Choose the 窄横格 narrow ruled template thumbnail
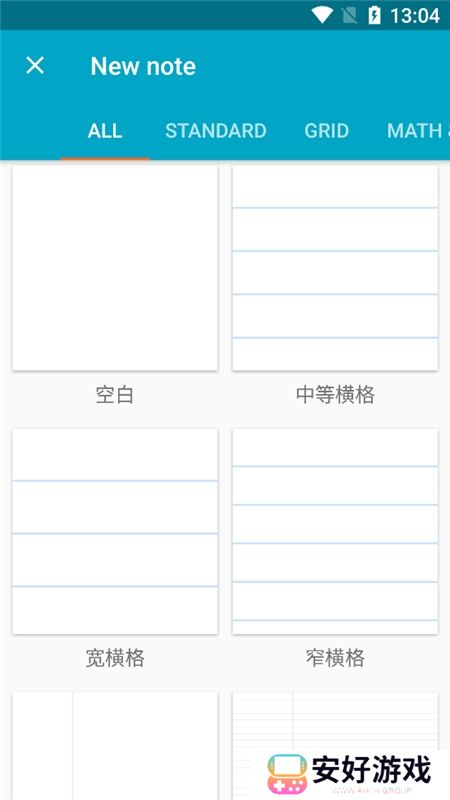This screenshot has width=450, height=800. click(335, 532)
